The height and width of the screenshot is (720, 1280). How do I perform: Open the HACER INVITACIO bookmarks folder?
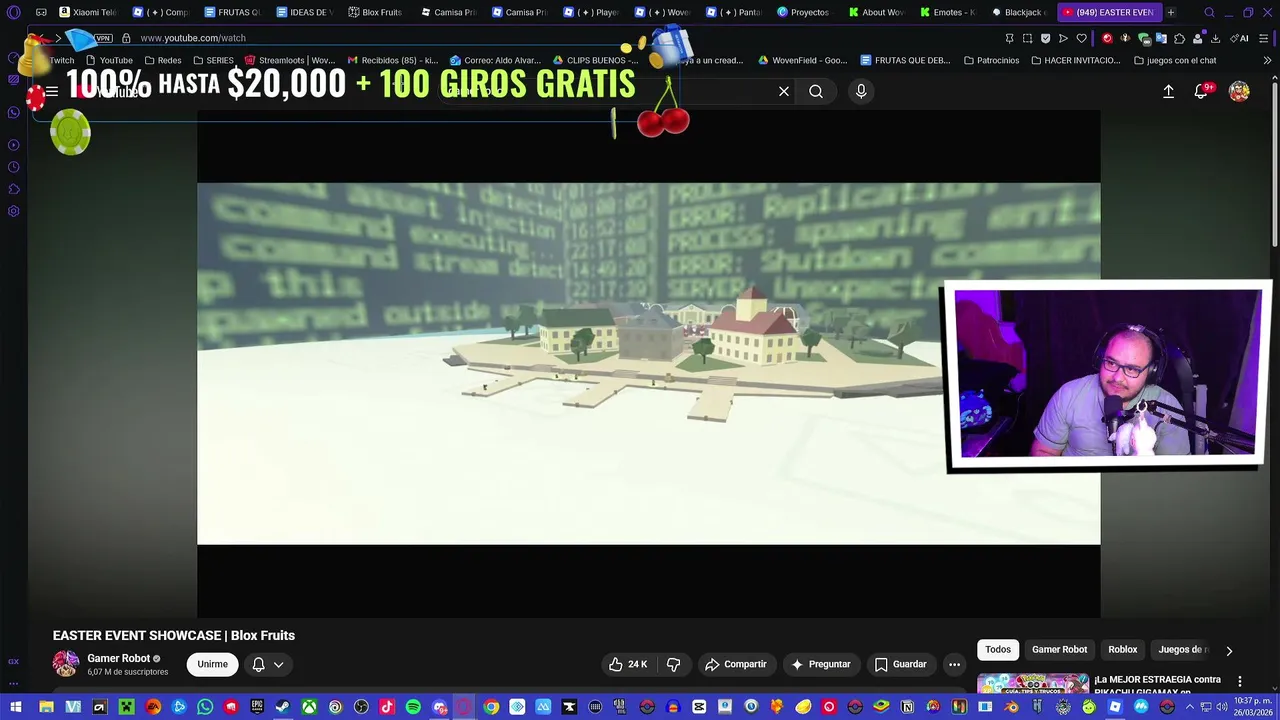1075,60
